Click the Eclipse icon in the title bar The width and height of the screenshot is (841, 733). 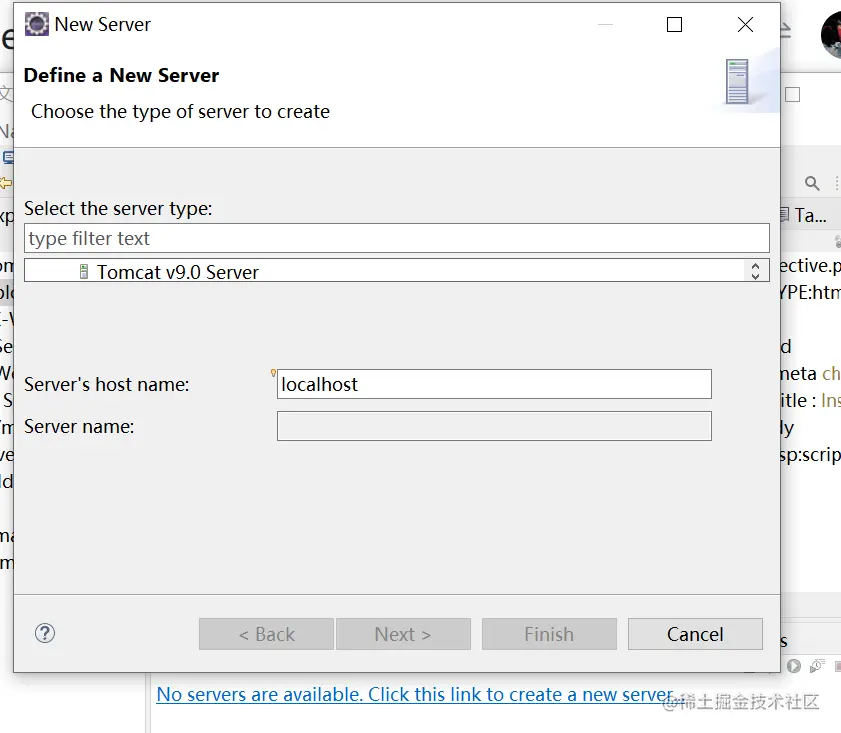37,25
